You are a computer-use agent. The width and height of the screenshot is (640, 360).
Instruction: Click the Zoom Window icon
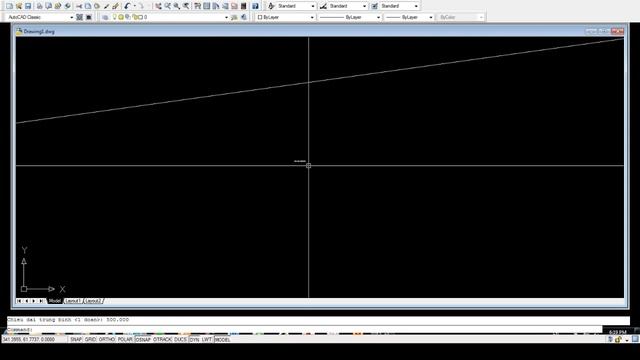(177, 6)
